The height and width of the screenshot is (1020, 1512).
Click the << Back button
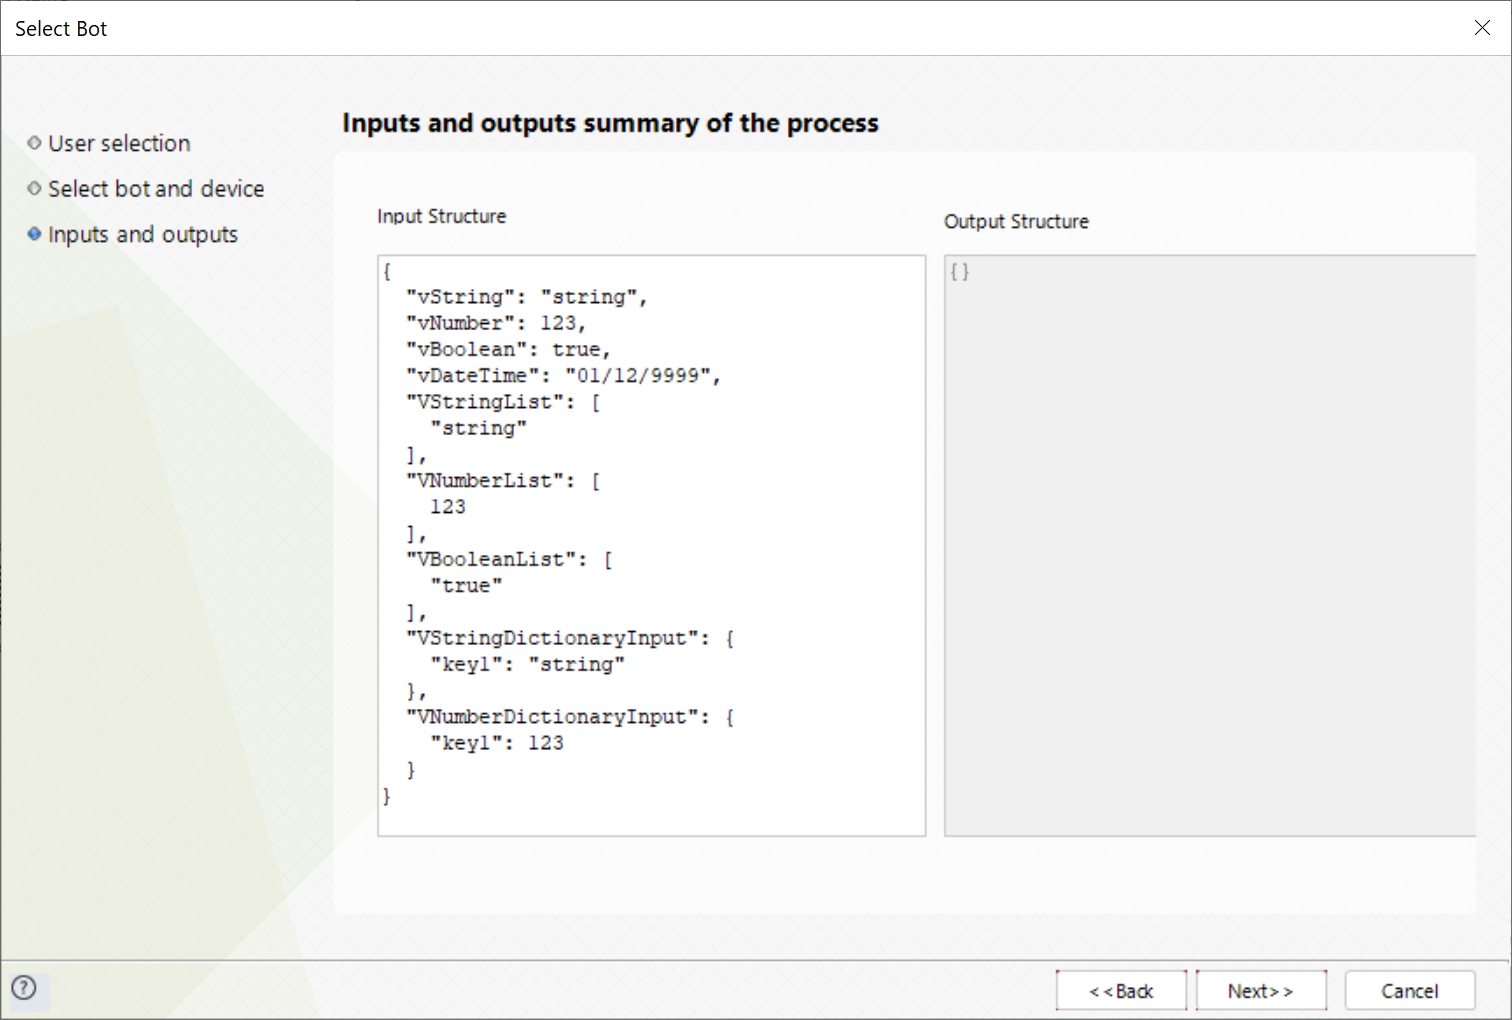pyautogui.click(x=1121, y=990)
